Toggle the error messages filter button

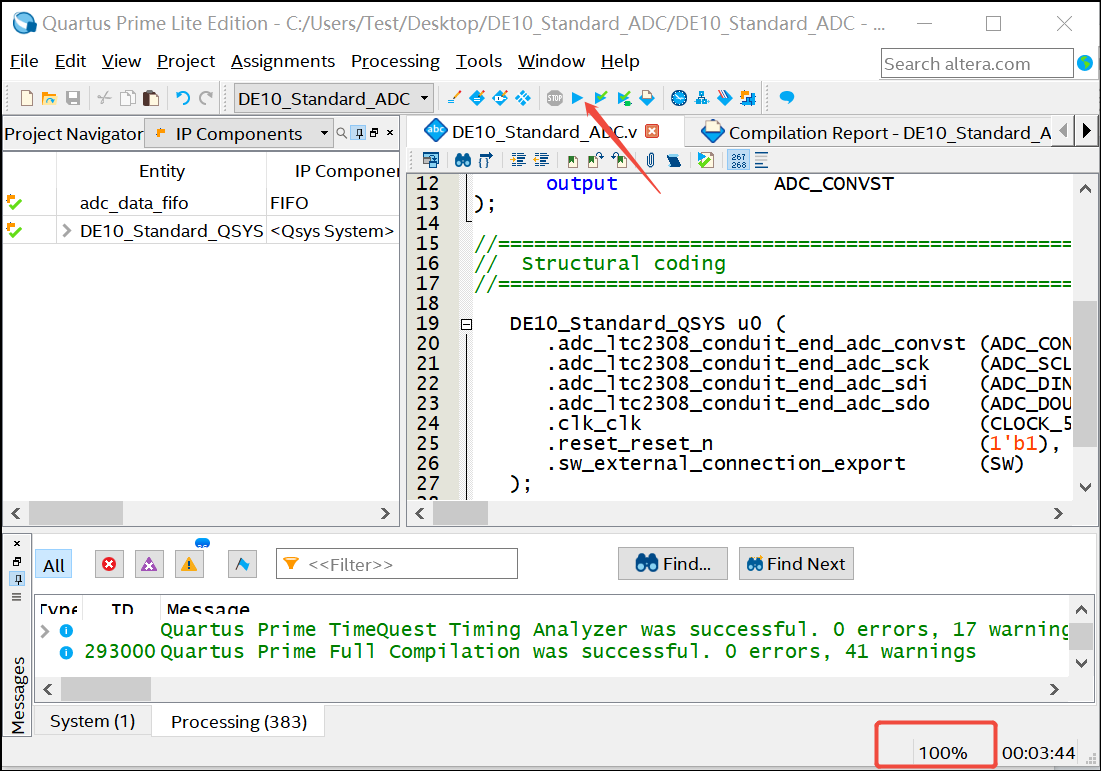coord(109,565)
